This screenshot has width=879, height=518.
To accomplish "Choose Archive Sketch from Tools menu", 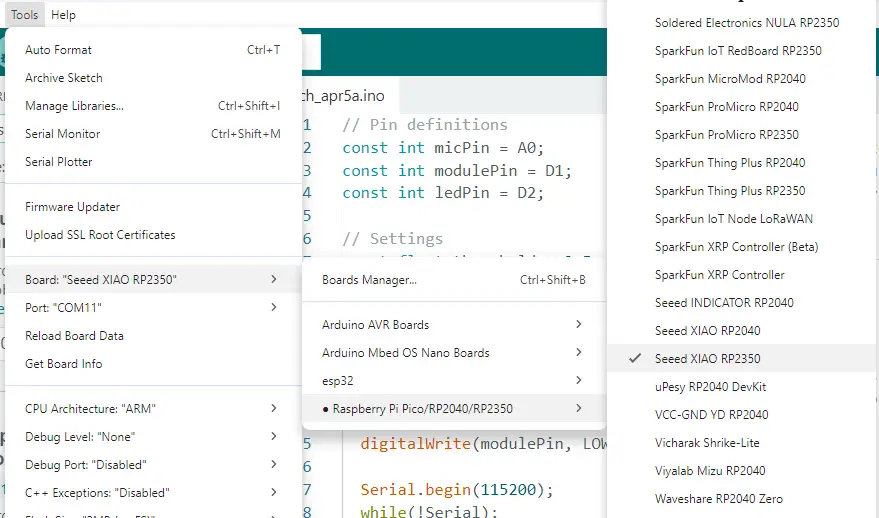I will (x=64, y=78).
